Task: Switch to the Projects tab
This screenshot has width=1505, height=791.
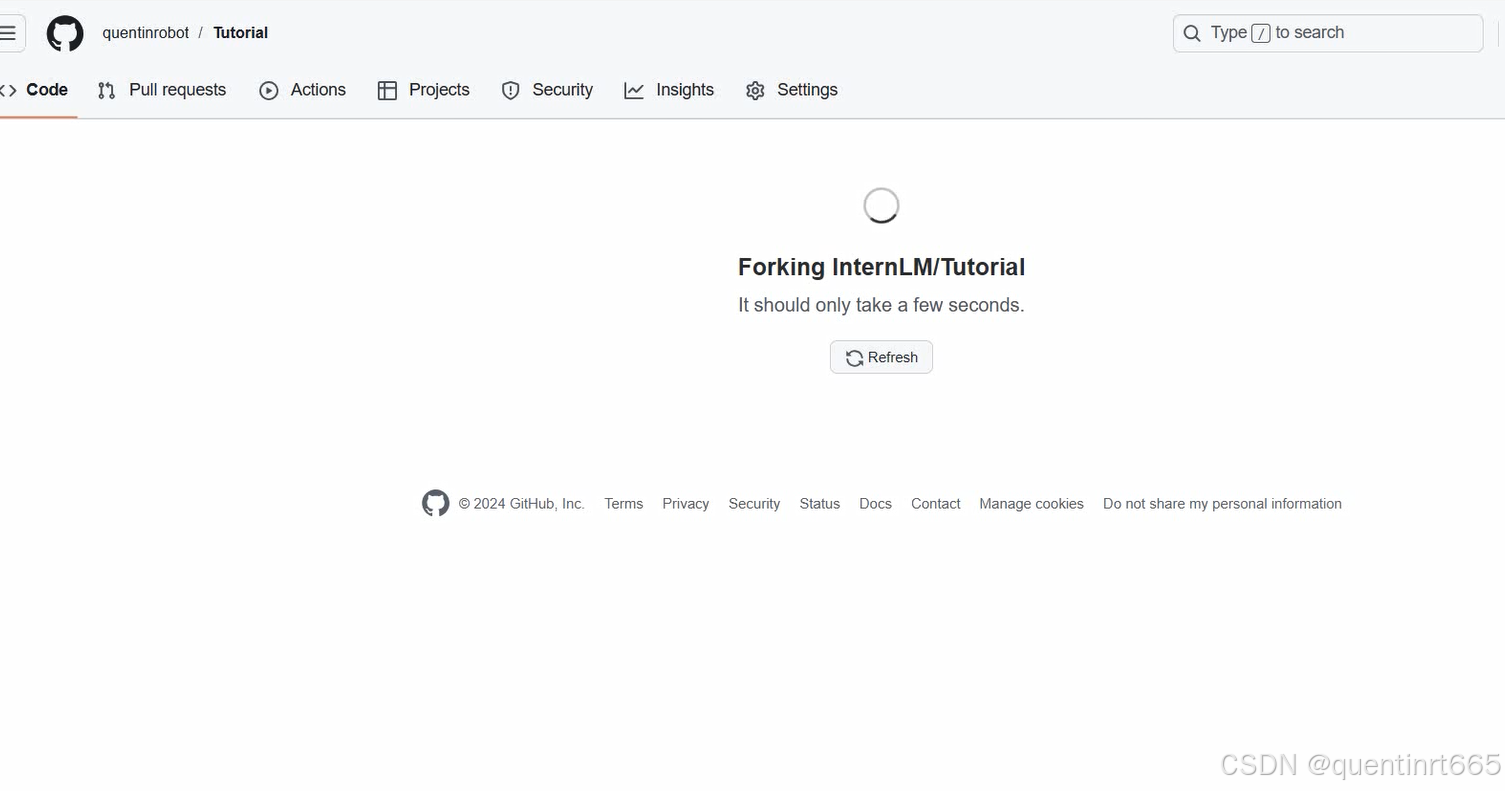Action: tap(423, 90)
